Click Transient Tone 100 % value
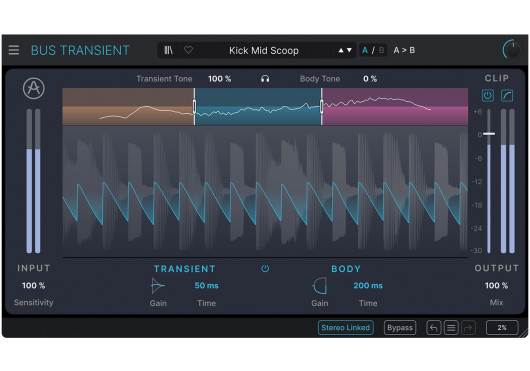 click(x=219, y=79)
